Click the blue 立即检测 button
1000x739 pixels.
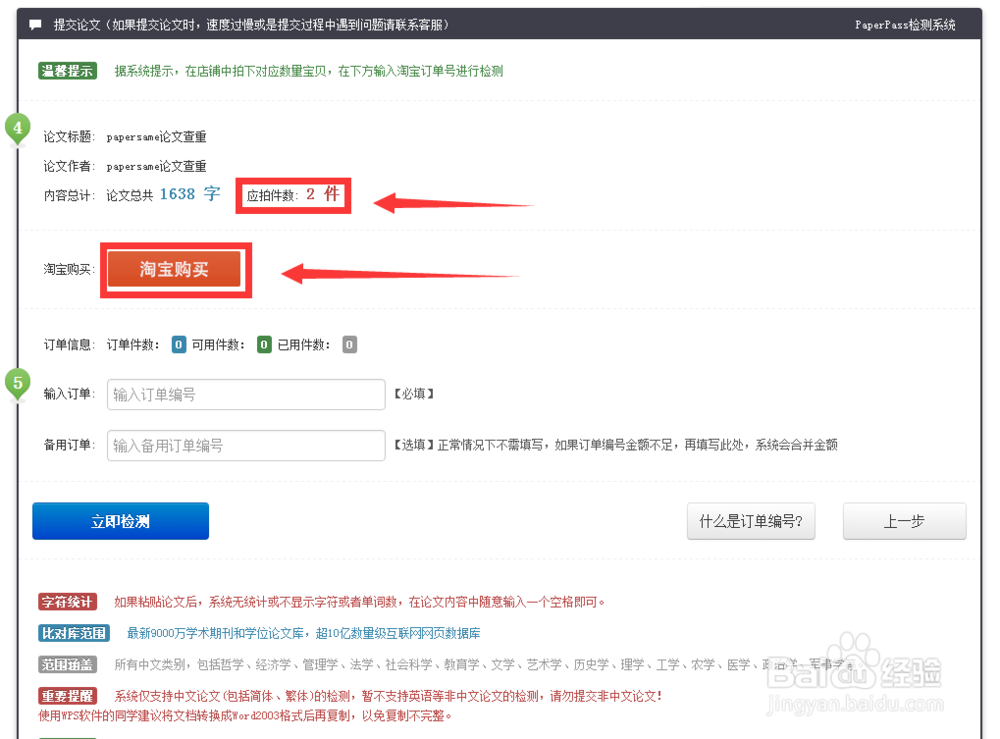click(x=121, y=521)
